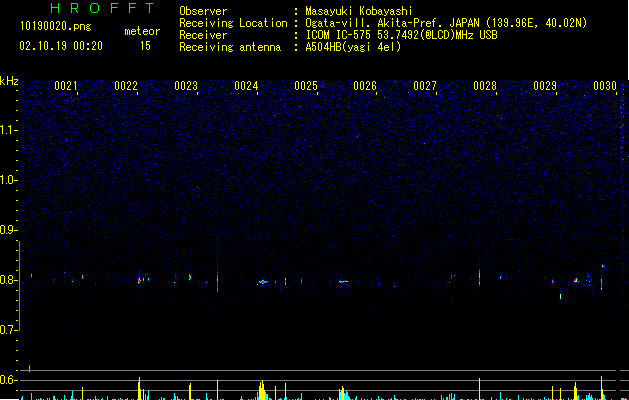Click the meteor echo at 0028

[x=479, y=277]
